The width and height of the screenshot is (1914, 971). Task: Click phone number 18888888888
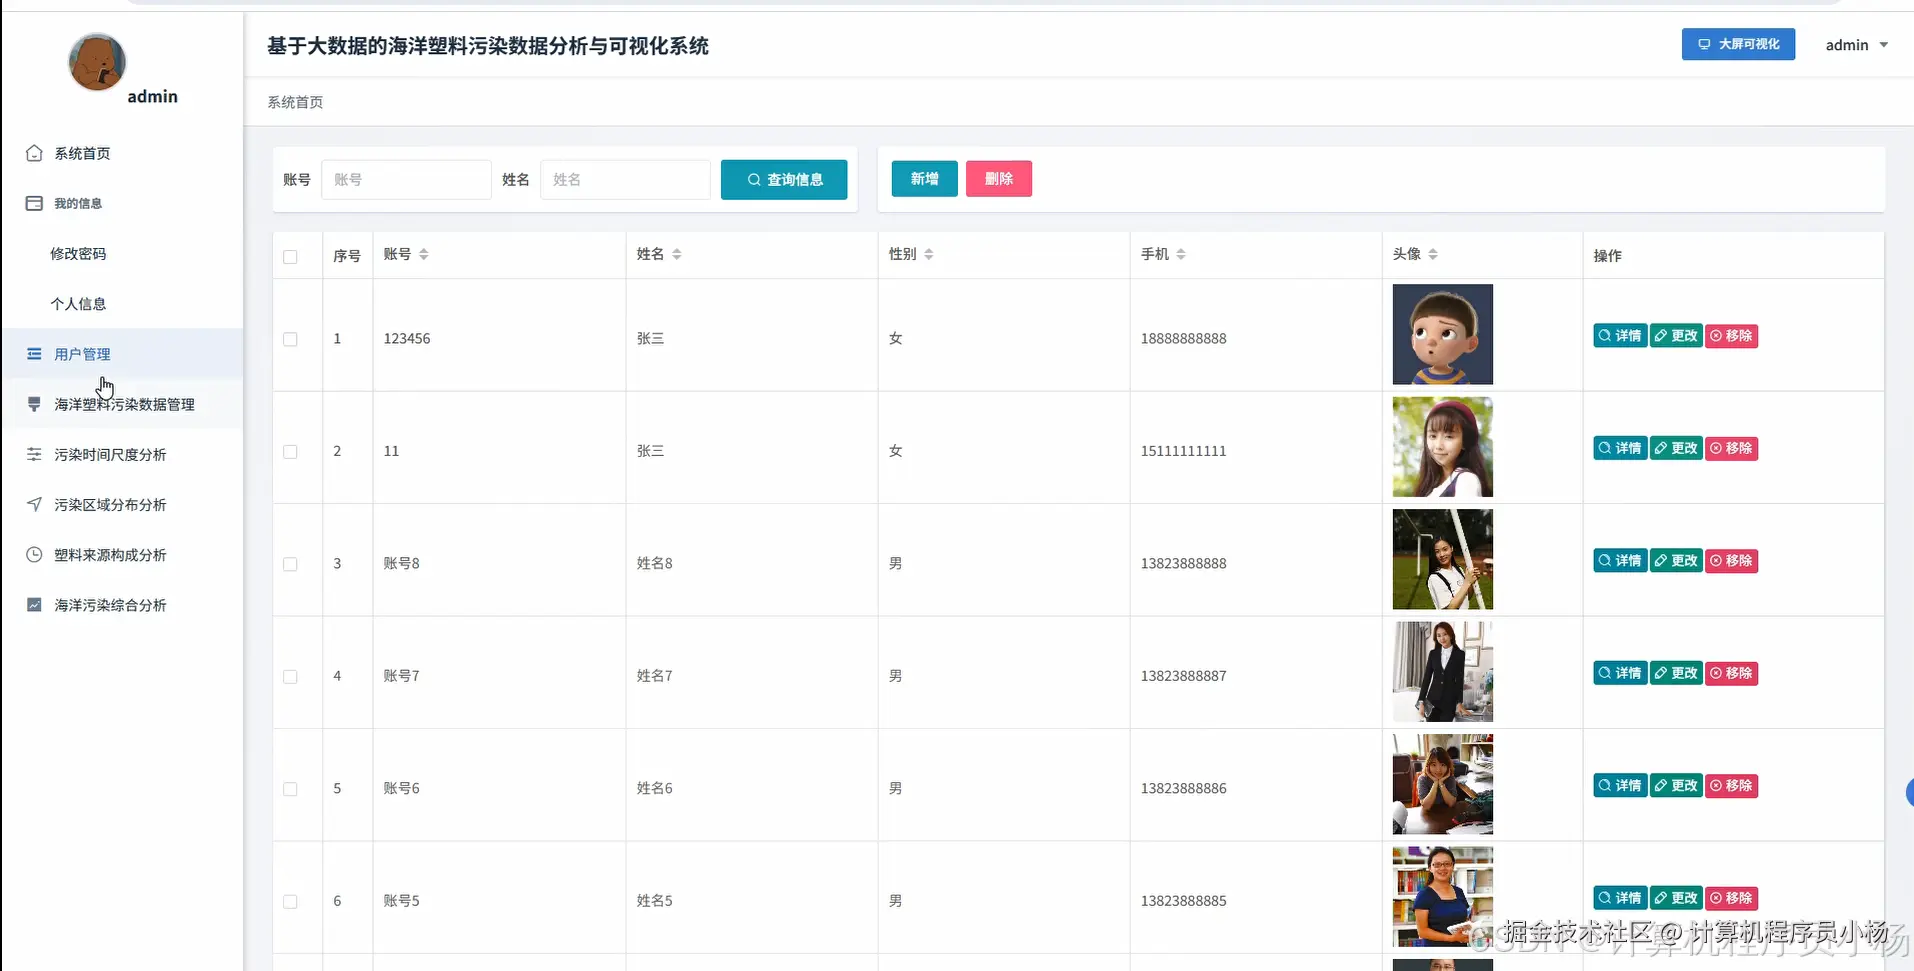[x=1183, y=339]
